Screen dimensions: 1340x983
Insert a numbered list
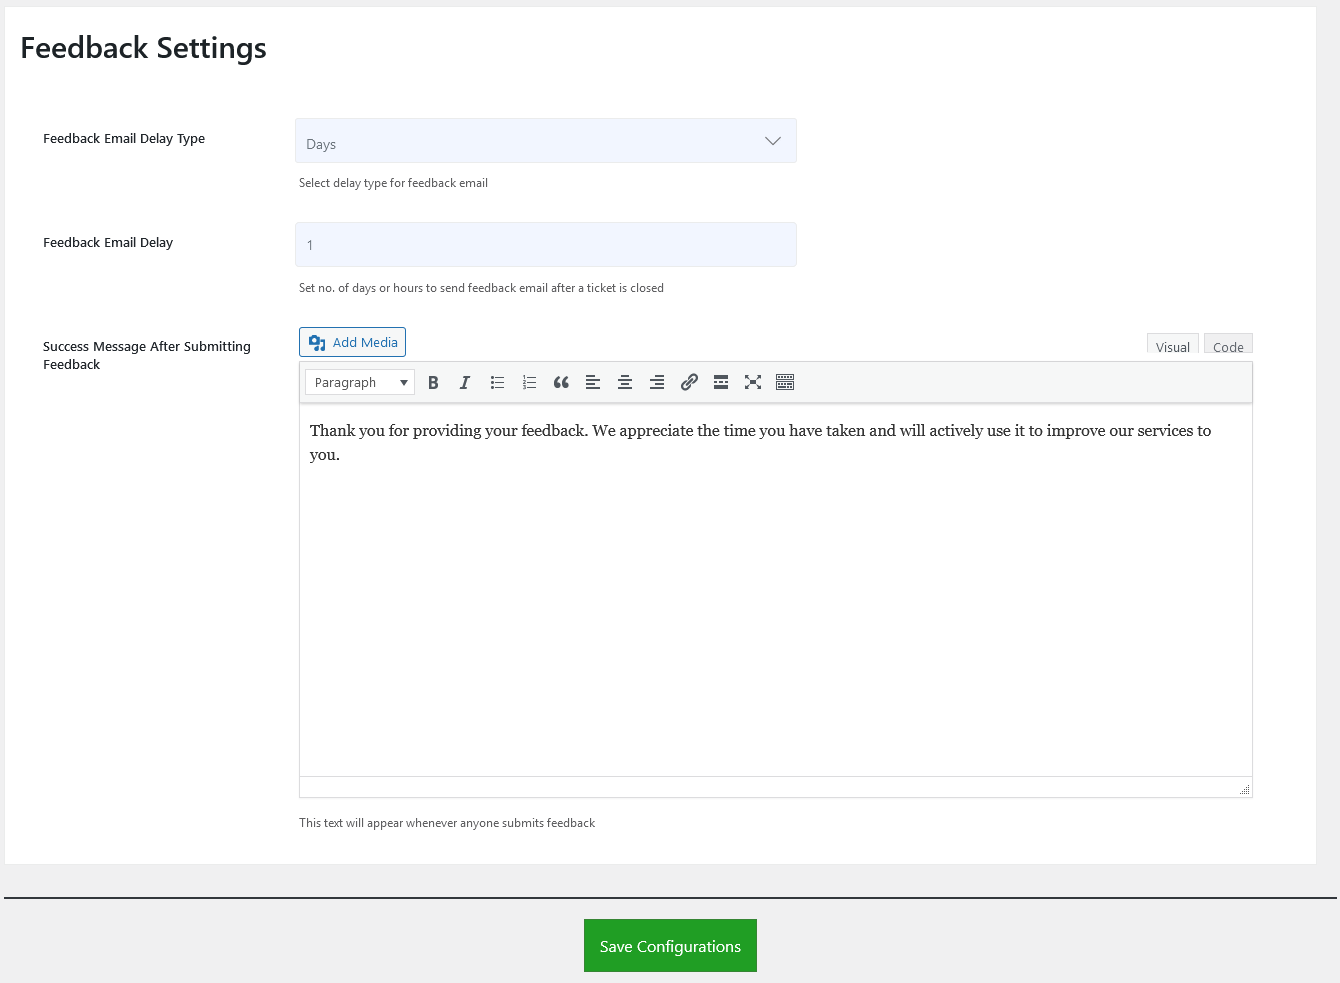pos(529,382)
